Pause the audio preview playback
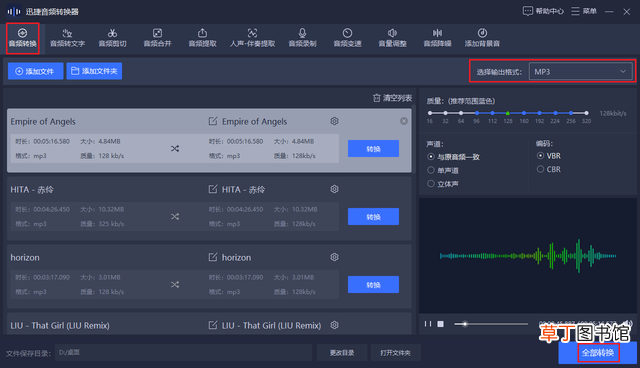 pos(428,324)
